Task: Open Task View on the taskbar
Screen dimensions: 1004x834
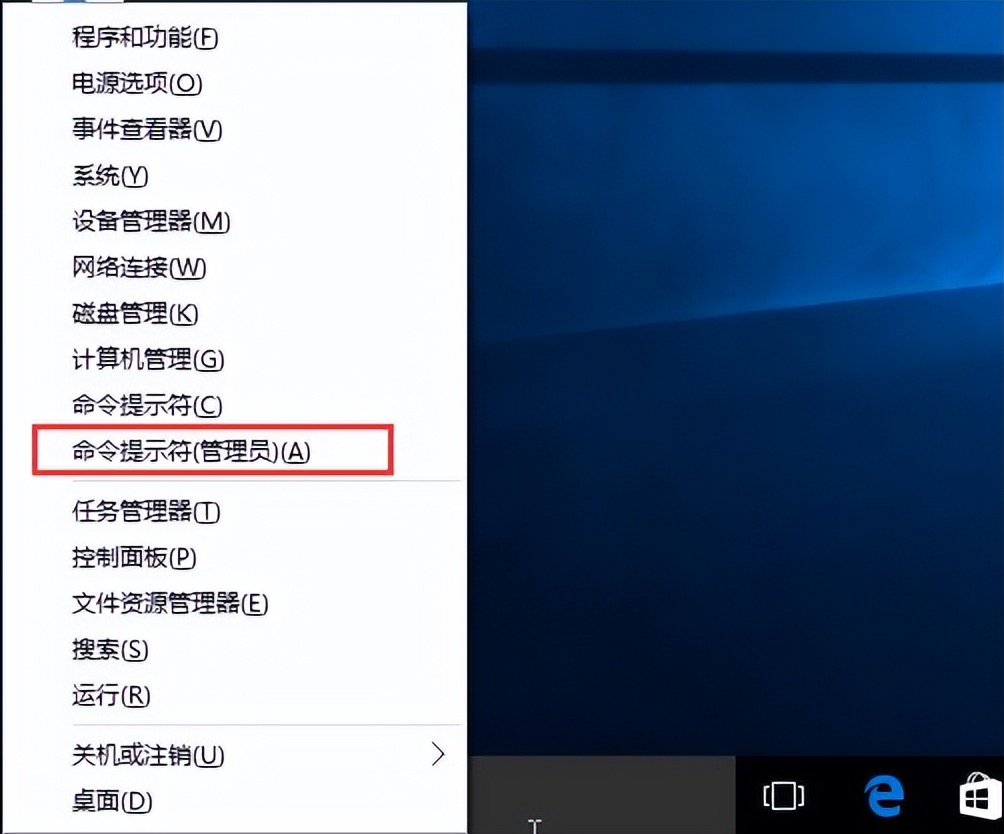Action: coord(783,796)
